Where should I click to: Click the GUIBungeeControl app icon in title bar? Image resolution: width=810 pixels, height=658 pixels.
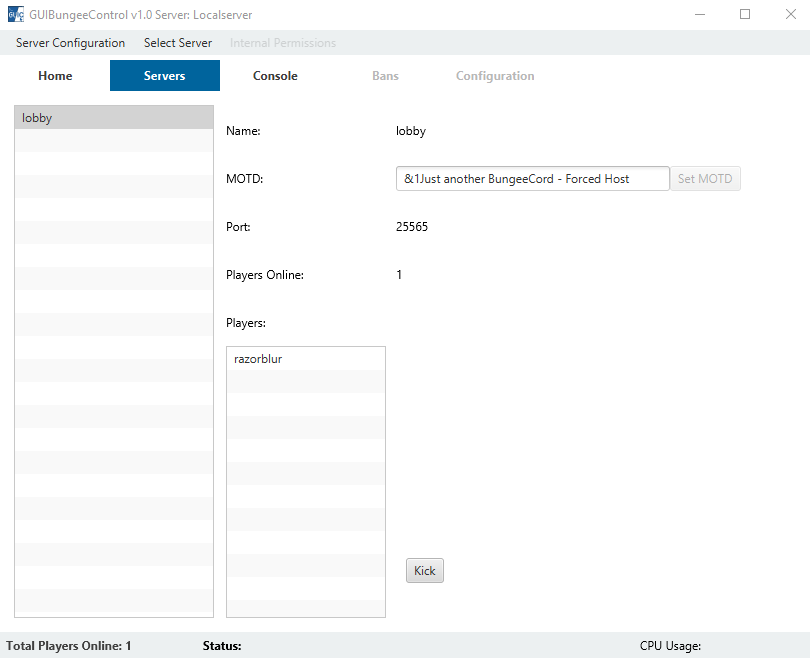15,15
